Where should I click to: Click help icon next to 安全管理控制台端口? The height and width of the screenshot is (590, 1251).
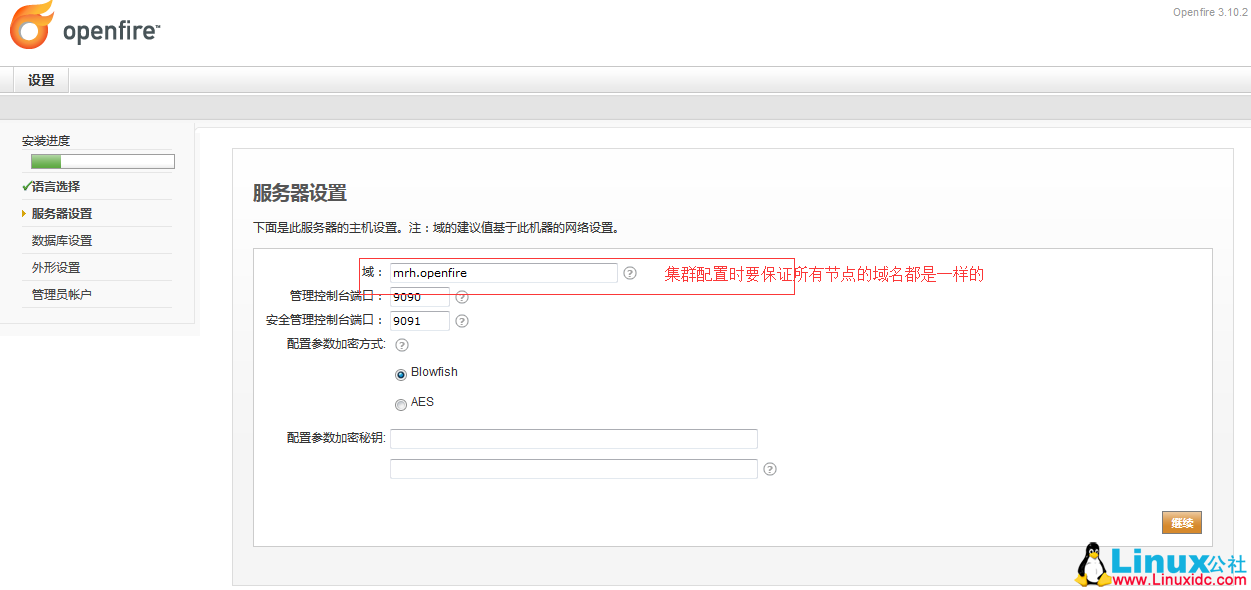click(461, 320)
